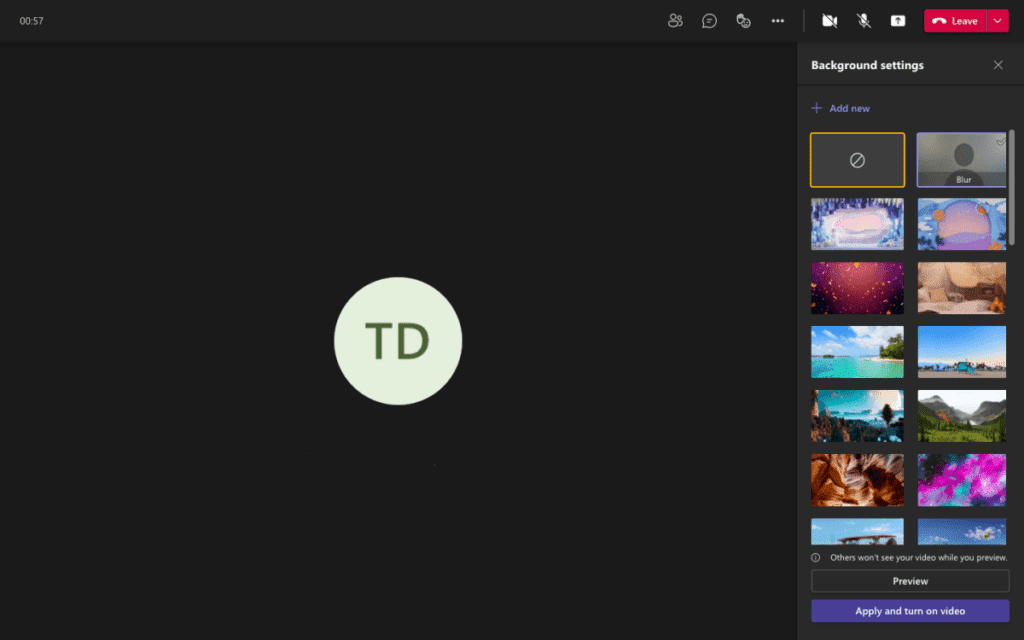Select the no background option
The image size is (1024, 640).
tap(857, 160)
